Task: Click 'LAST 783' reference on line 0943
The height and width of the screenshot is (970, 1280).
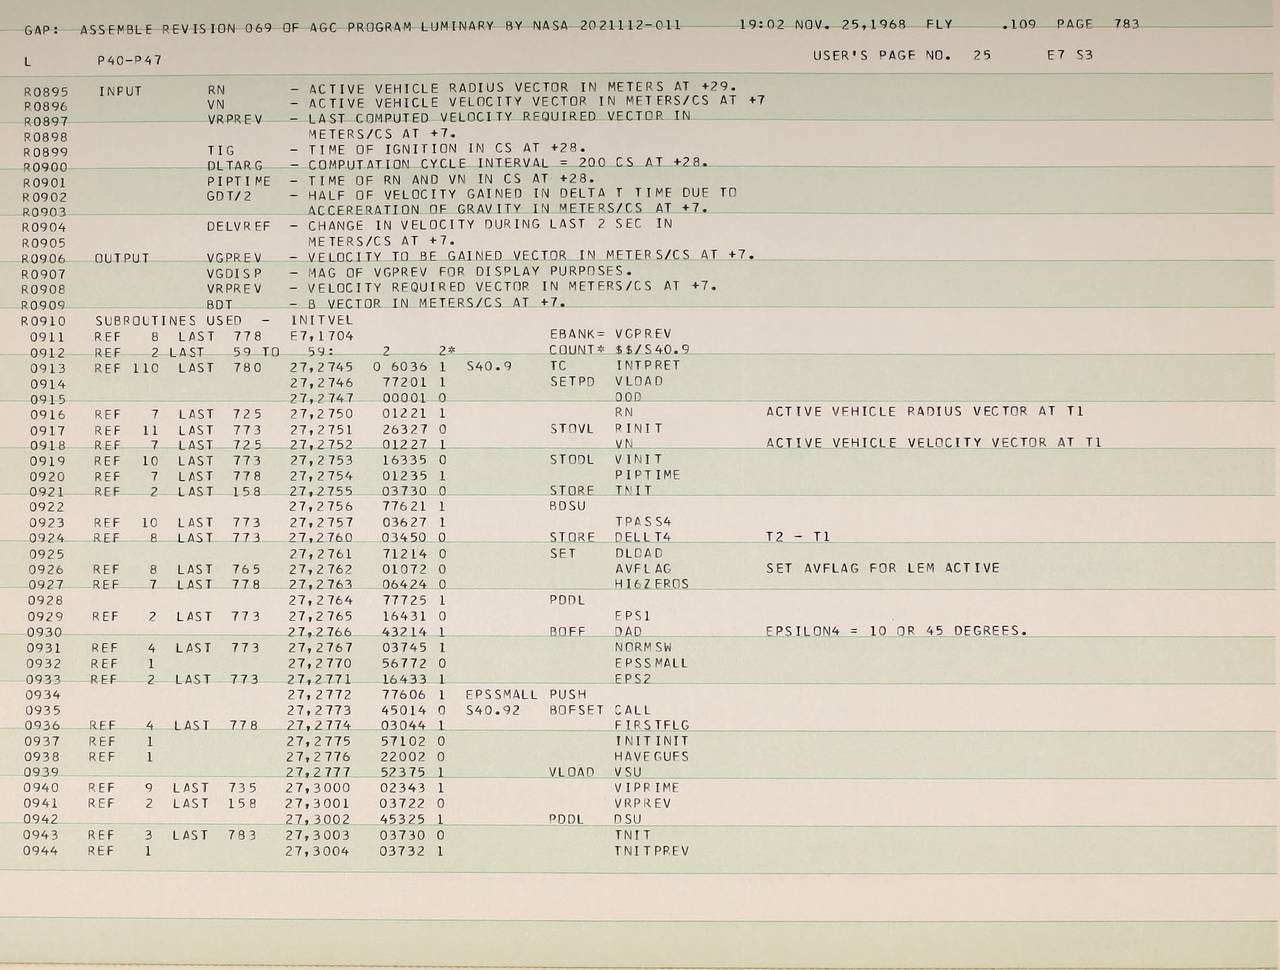Action: [214, 835]
